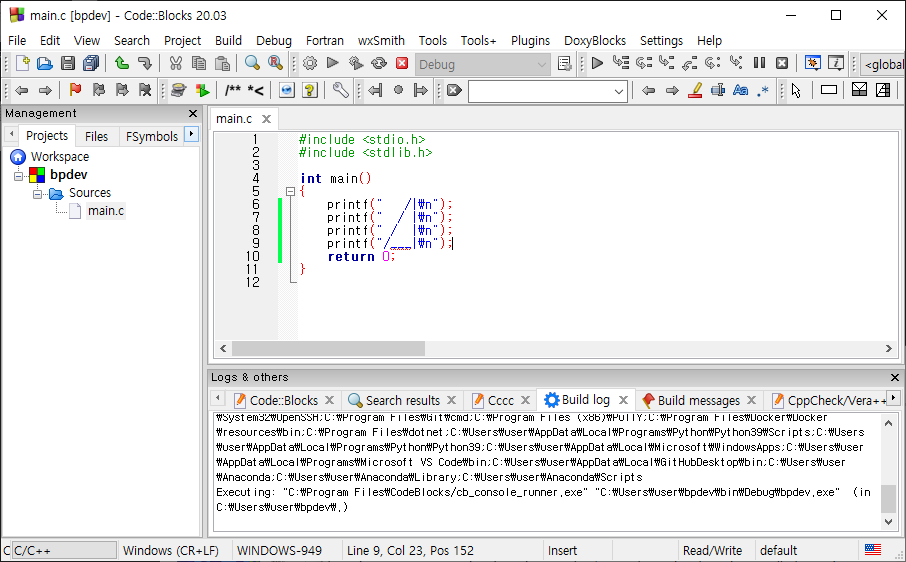Pause the debugger with Break icon
This screenshot has width=906, height=562.
click(x=759, y=63)
